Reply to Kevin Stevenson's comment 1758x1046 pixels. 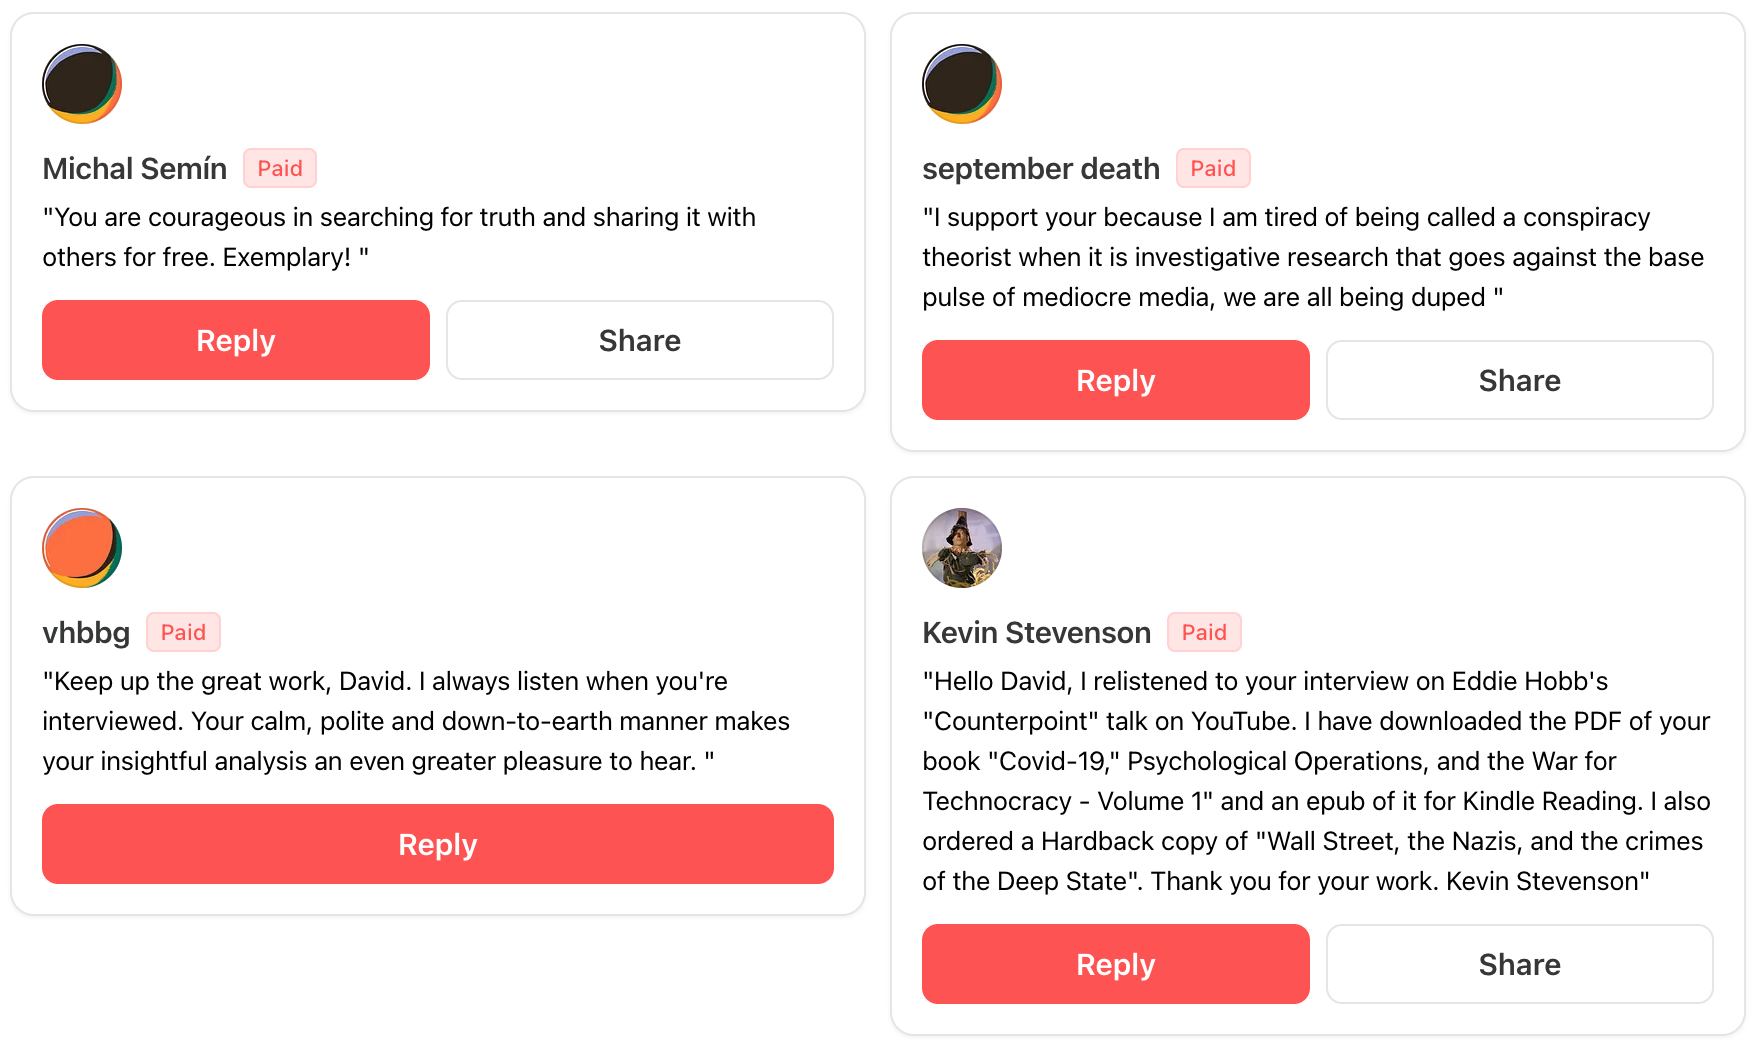[x=1116, y=964]
